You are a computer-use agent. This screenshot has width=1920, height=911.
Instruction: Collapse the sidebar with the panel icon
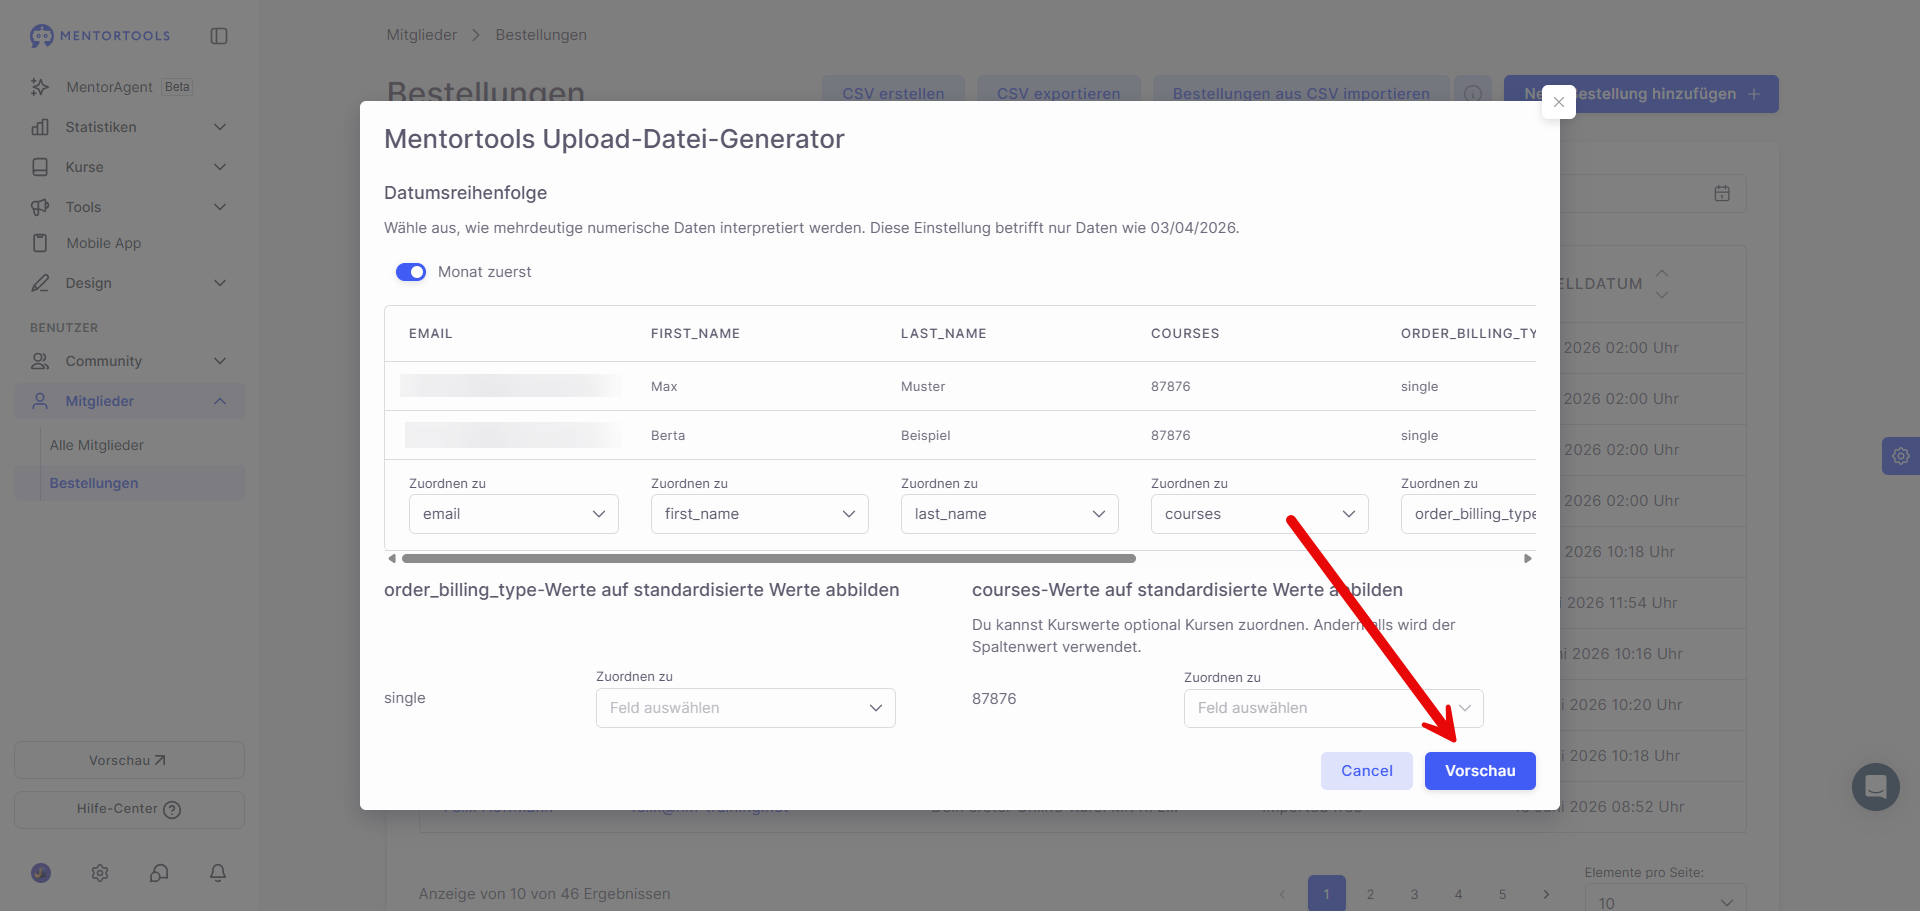point(219,36)
